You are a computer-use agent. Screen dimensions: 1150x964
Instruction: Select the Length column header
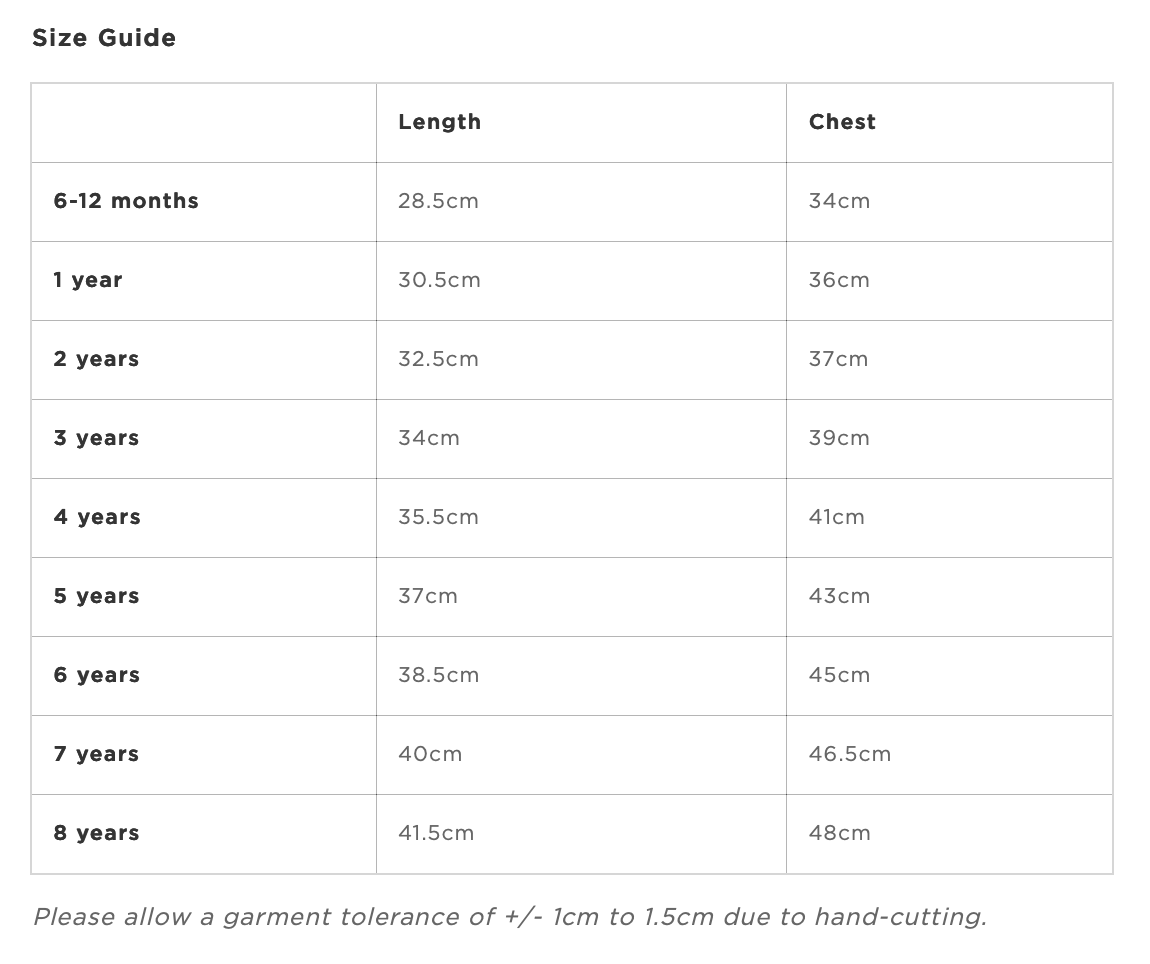tap(439, 123)
